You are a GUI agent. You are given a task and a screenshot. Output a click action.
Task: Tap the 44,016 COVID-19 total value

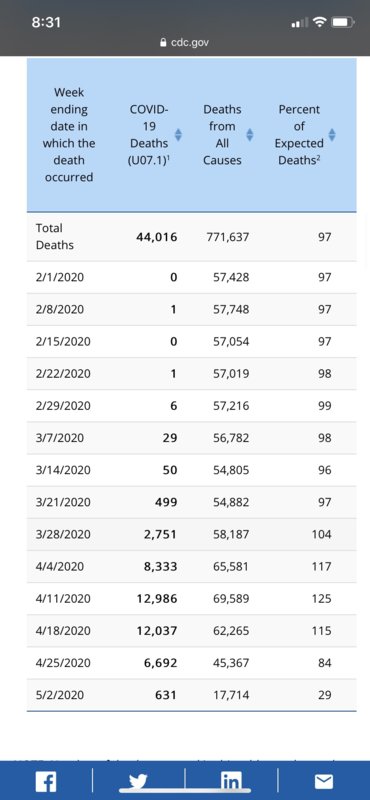click(157, 237)
